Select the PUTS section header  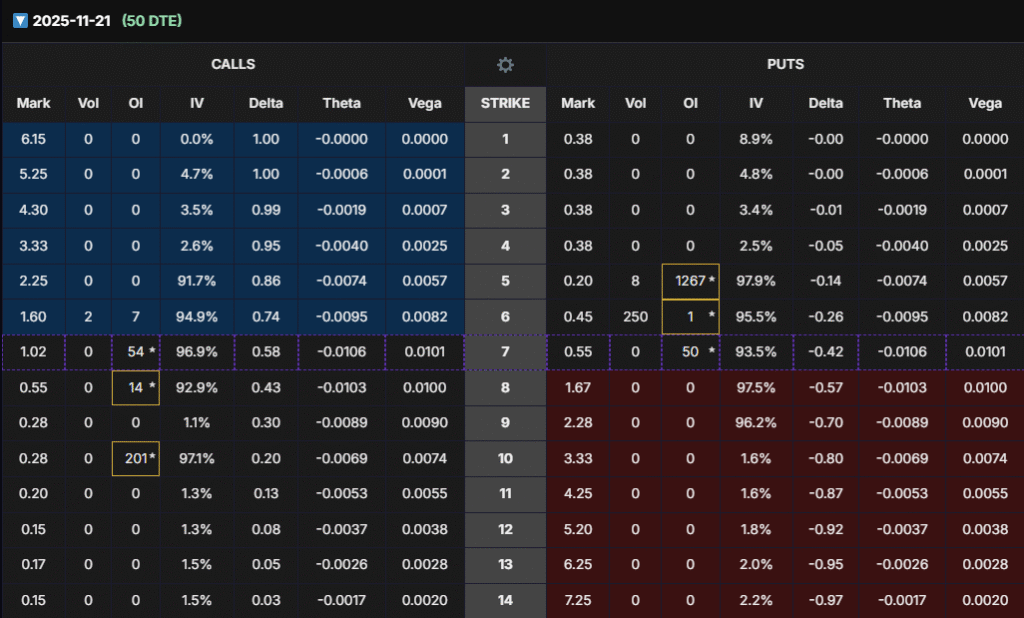[785, 64]
